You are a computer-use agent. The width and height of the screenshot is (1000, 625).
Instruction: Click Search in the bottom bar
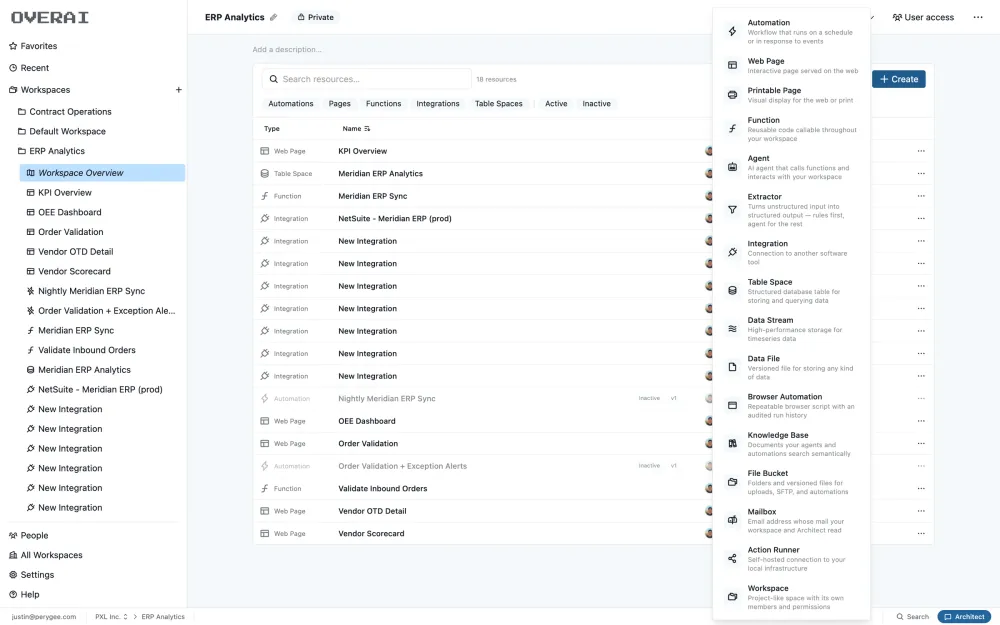[x=913, y=617]
